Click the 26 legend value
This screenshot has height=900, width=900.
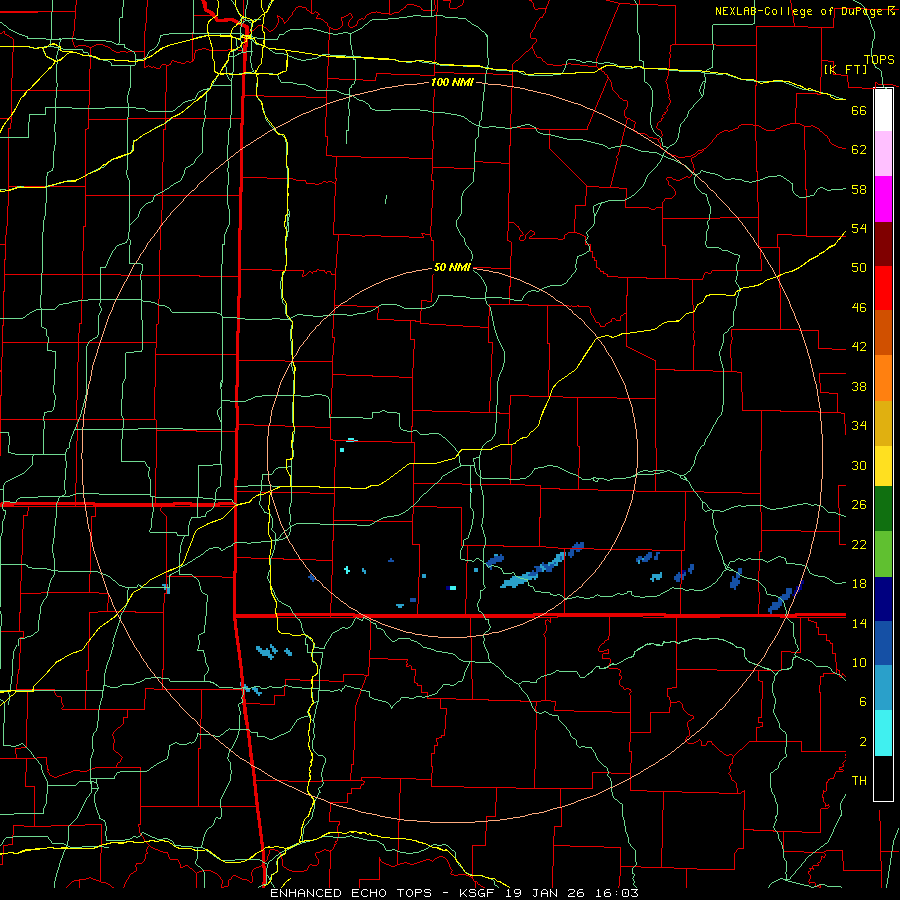click(x=859, y=505)
